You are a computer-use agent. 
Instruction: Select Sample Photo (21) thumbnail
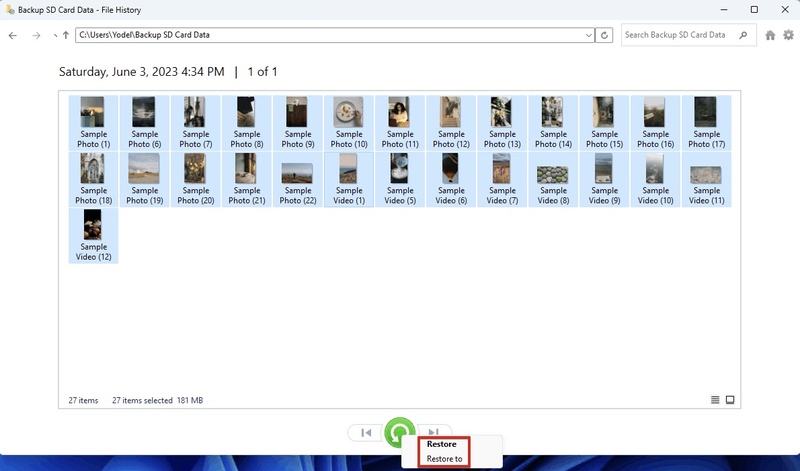pyautogui.click(x=246, y=179)
